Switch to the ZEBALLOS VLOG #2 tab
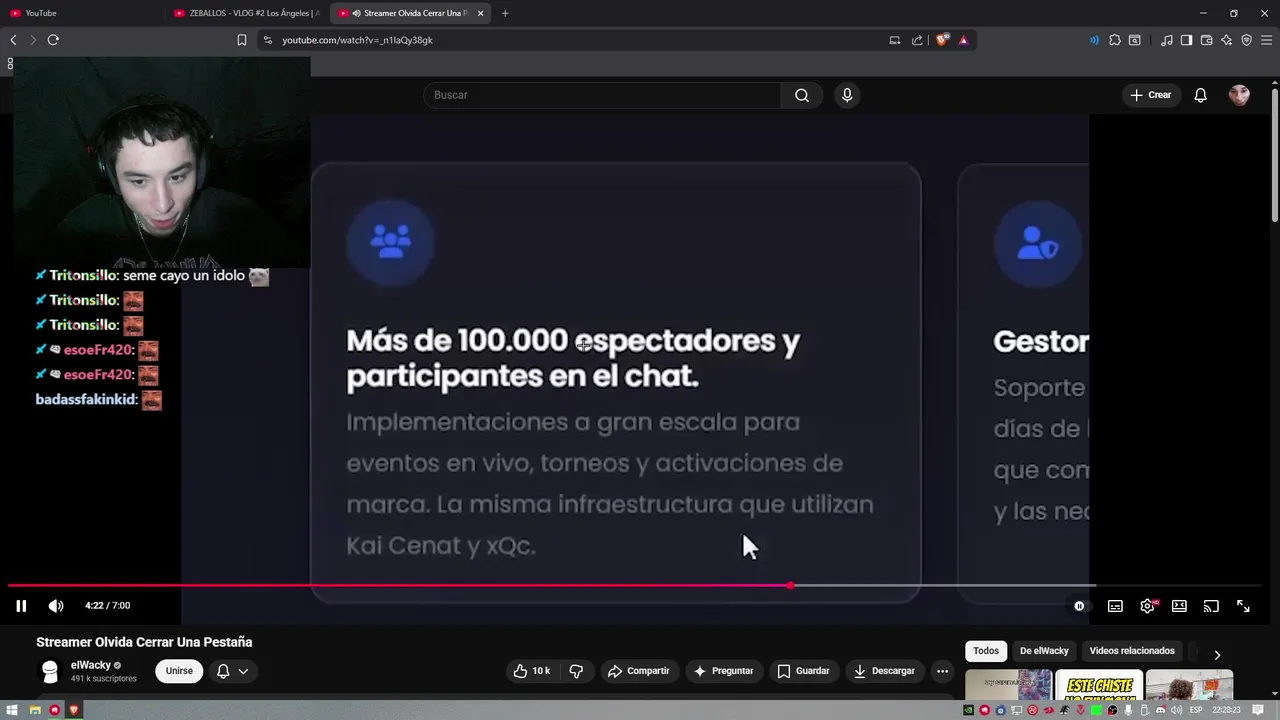 click(247, 13)
